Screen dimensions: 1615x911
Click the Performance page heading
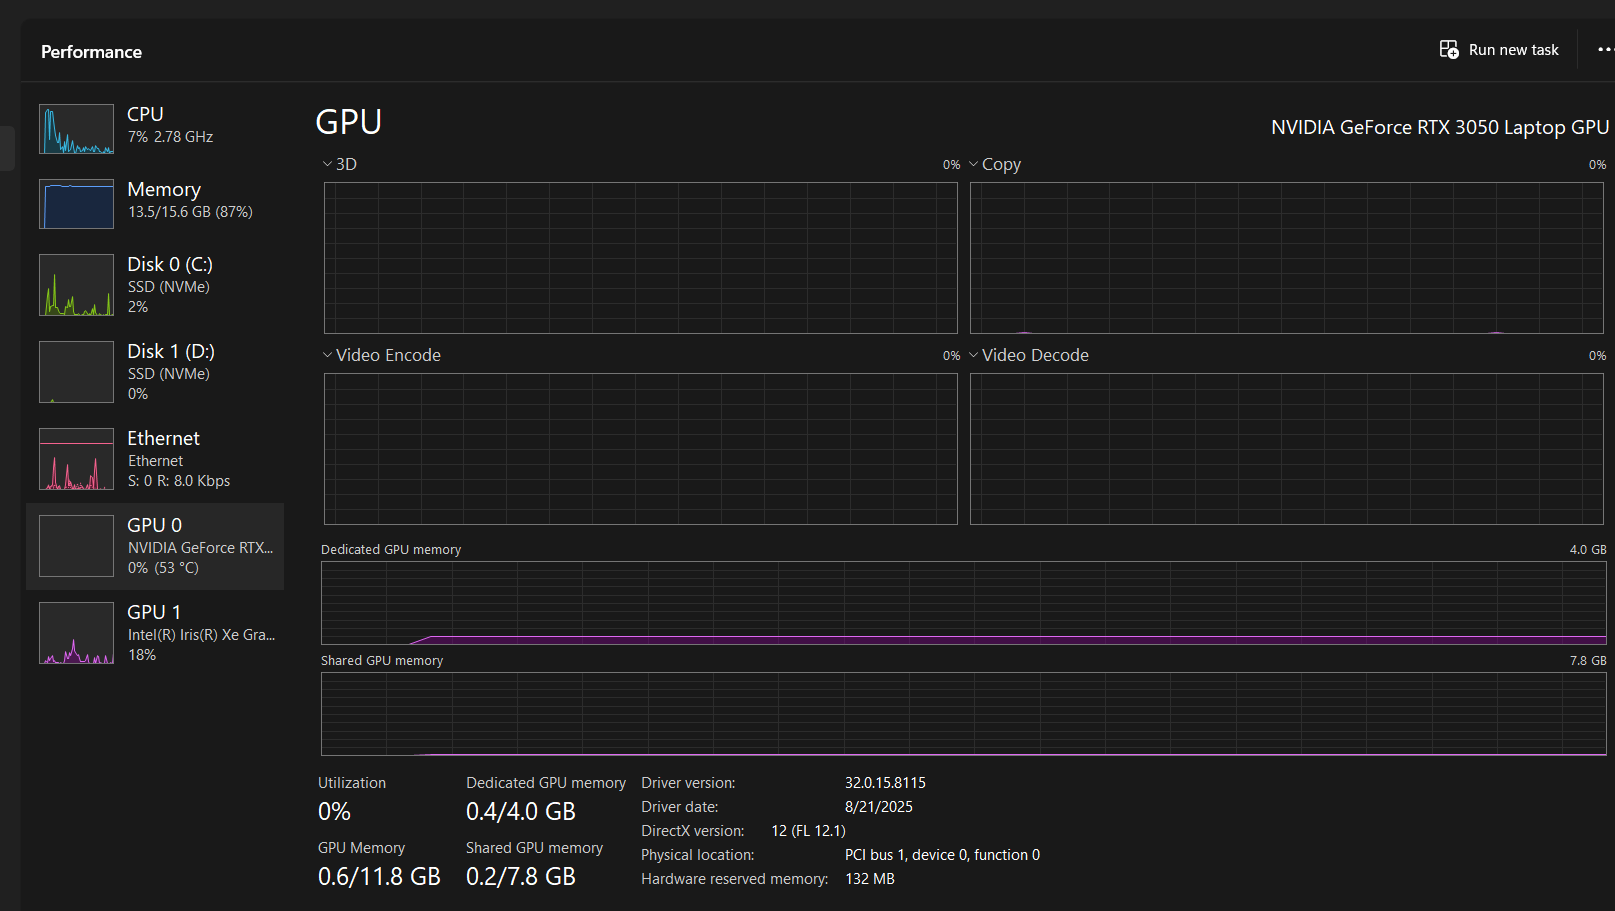coord(91,52)
